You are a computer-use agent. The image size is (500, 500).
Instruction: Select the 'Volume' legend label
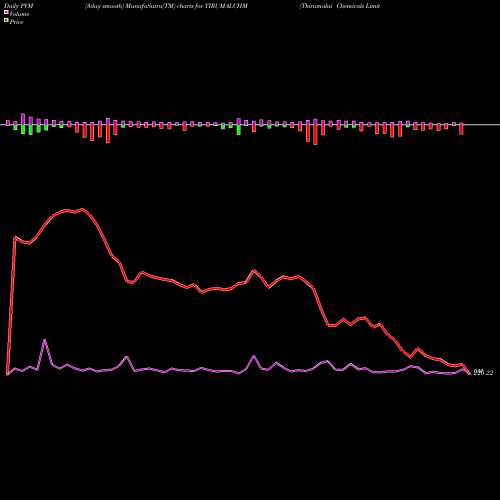[x=19, y=14]
